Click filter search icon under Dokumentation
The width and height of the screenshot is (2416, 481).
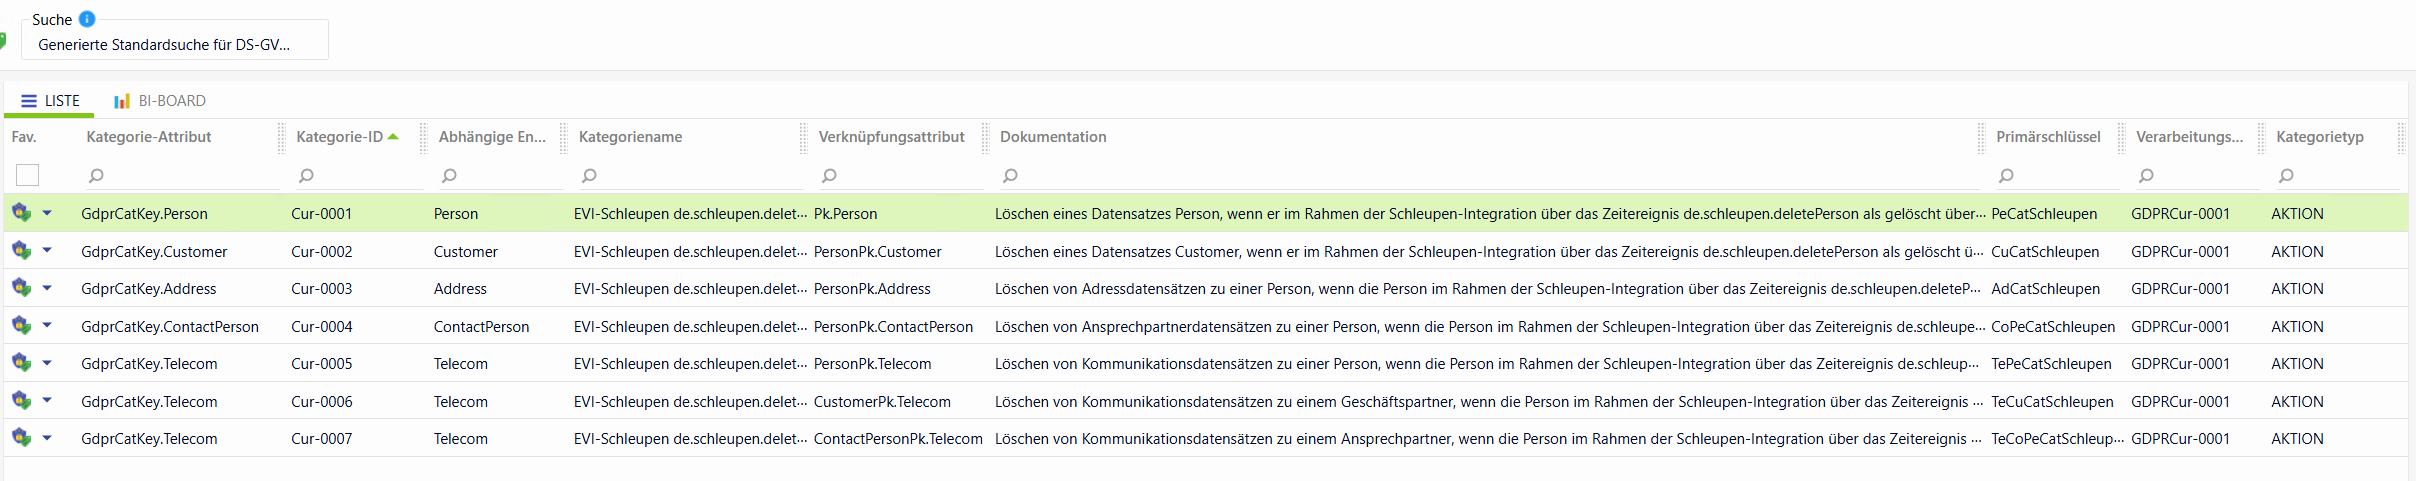coord(1010,176)
